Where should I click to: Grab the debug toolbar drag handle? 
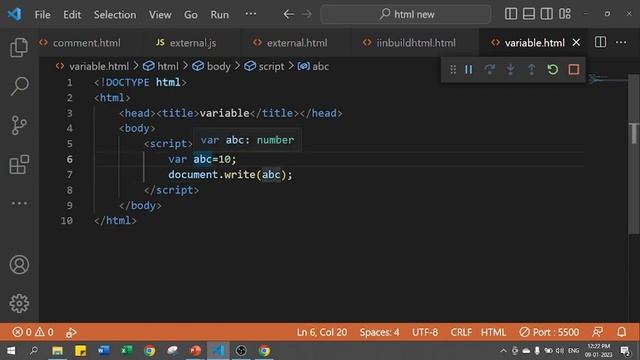pos(453,69)
